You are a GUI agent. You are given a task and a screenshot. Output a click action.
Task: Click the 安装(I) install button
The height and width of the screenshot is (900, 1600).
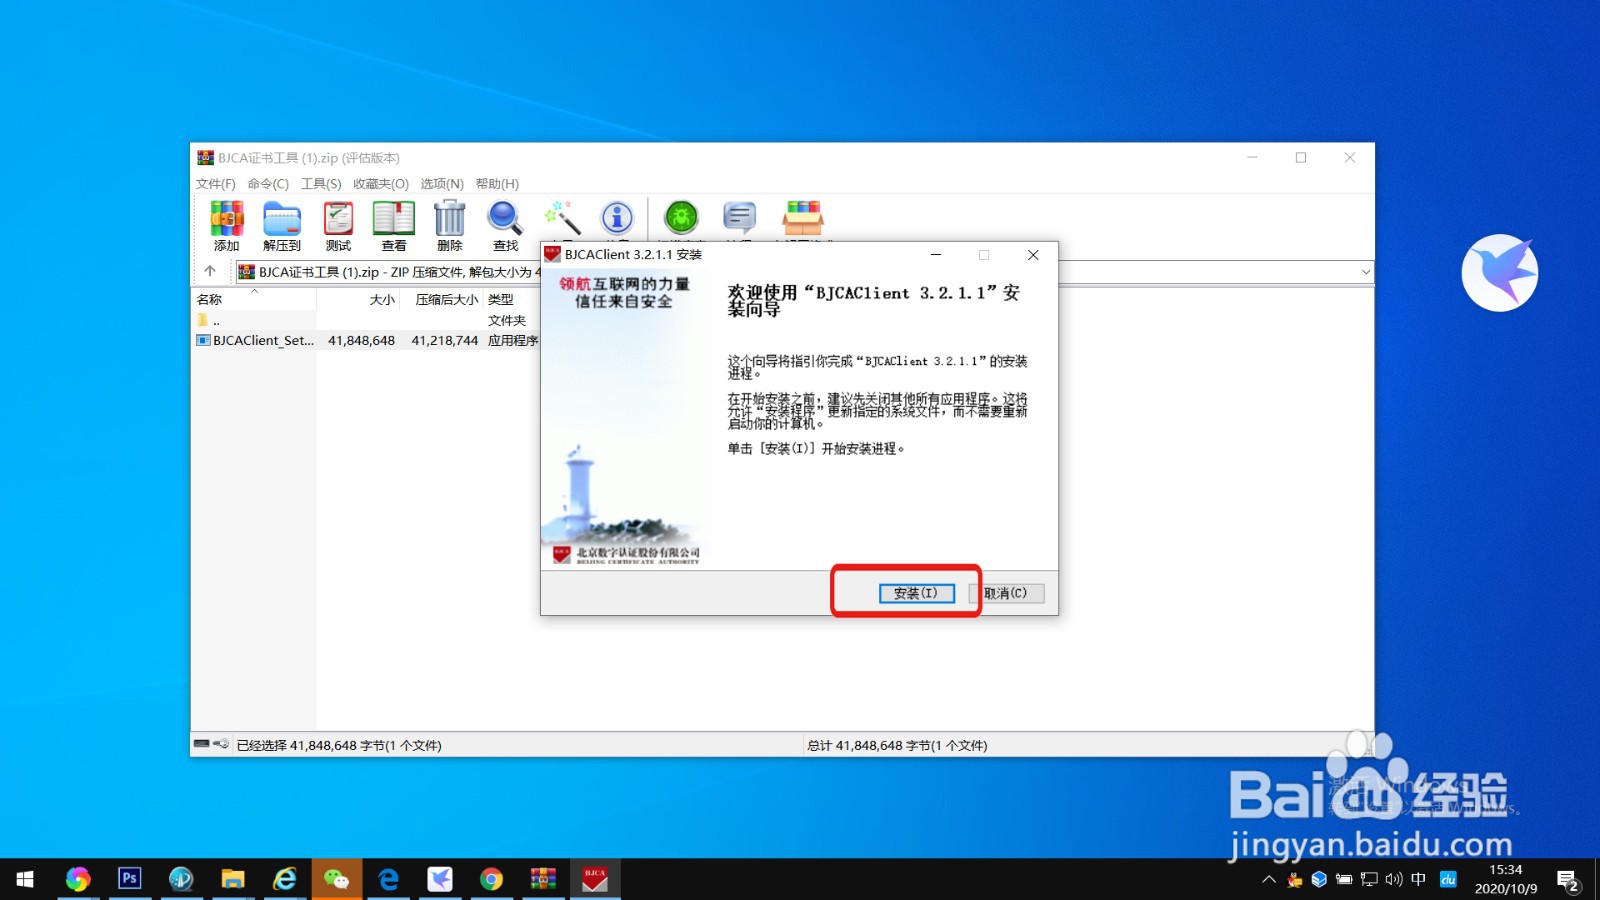click(x=917, y=593)
